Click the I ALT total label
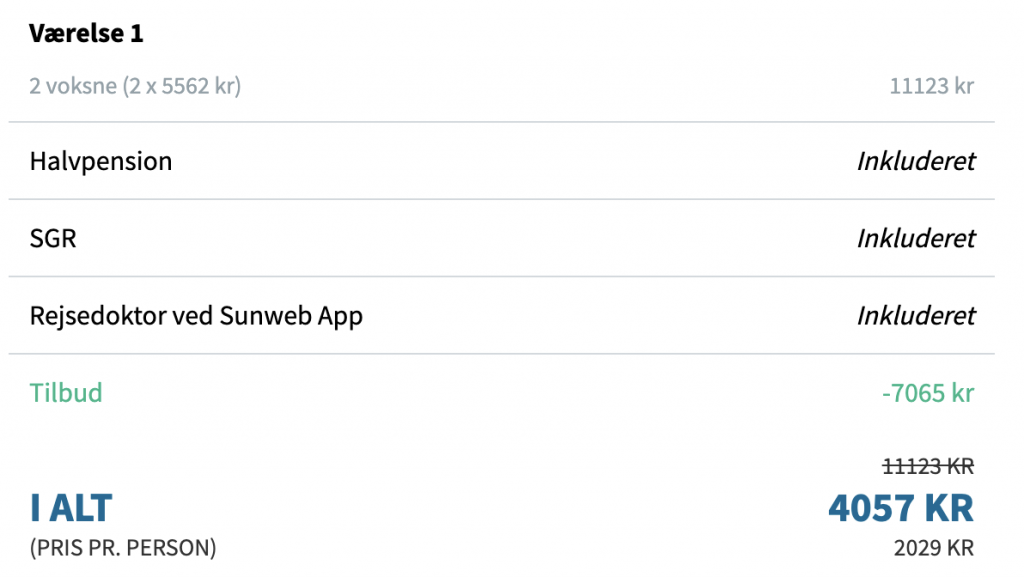The height and width of the screenshot is (577, 1024). [71, 508]
